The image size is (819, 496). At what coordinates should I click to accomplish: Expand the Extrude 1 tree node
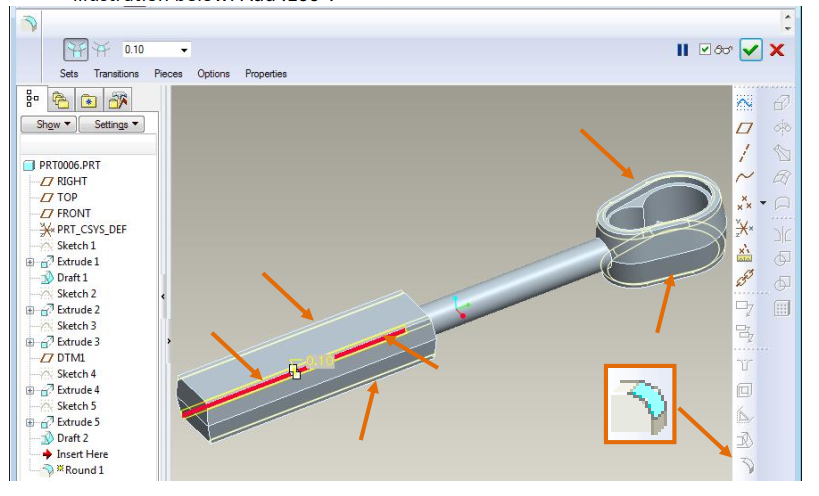30,262
